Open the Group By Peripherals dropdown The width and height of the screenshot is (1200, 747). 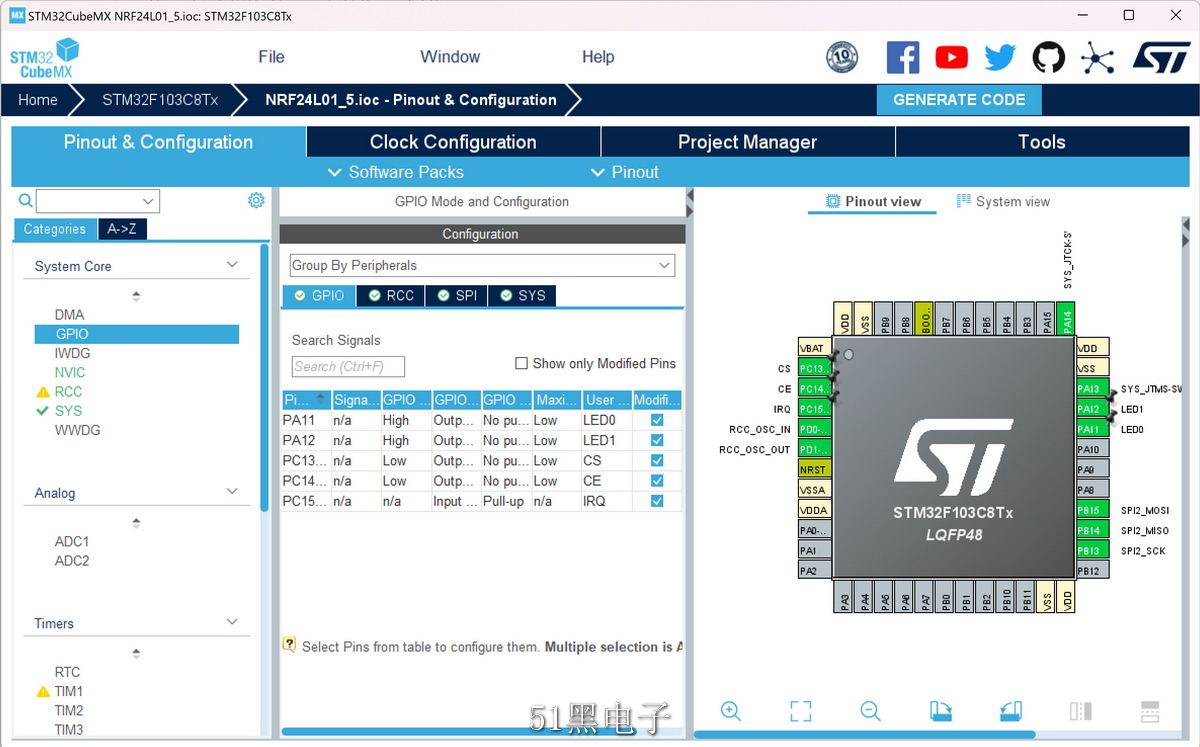[x=482, y=265]
